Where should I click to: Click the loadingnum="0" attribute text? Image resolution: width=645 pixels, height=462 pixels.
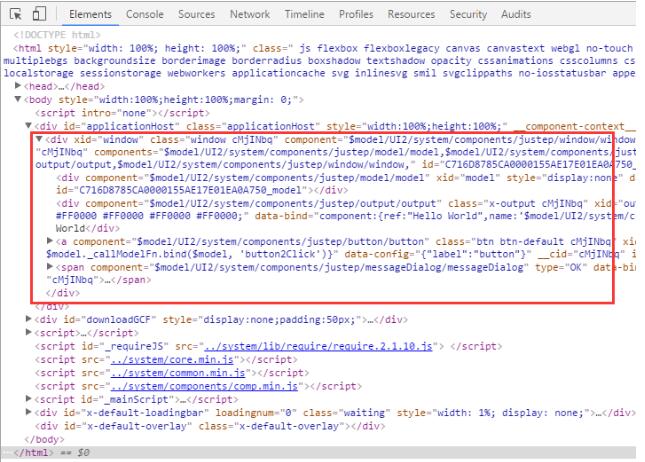click(x=256, y=413)
